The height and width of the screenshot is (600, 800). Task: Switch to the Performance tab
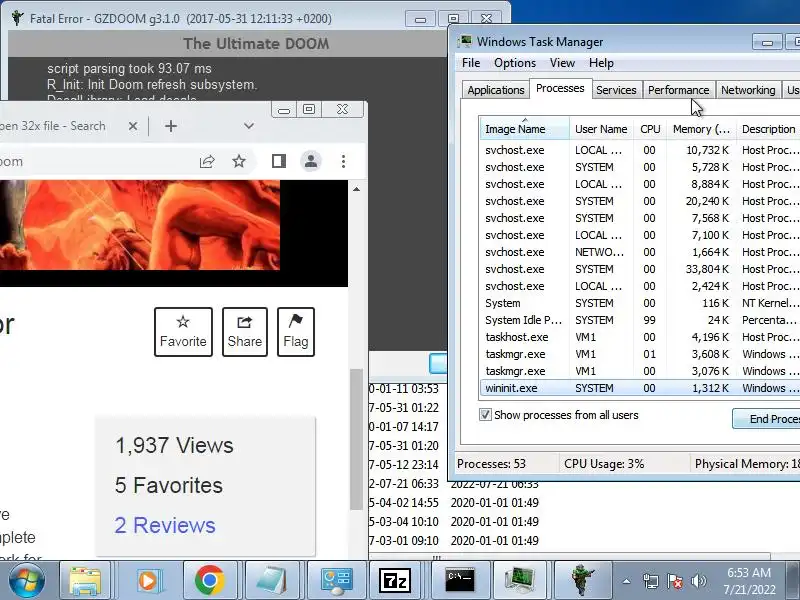[679, 90]
